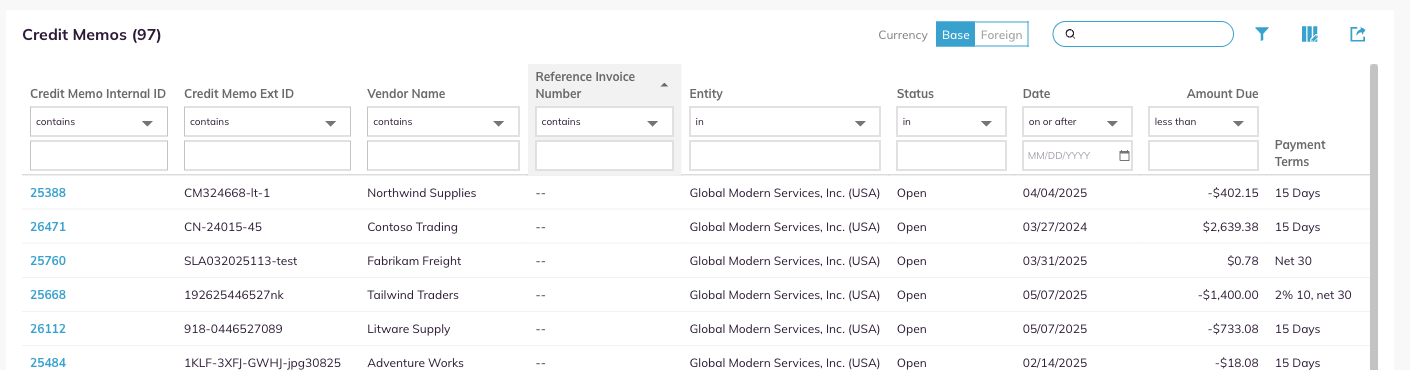This screenshot has height=370, width=1410.
Task: Select Fabrikam Freight vendor cell
Action: click(414, 261)
